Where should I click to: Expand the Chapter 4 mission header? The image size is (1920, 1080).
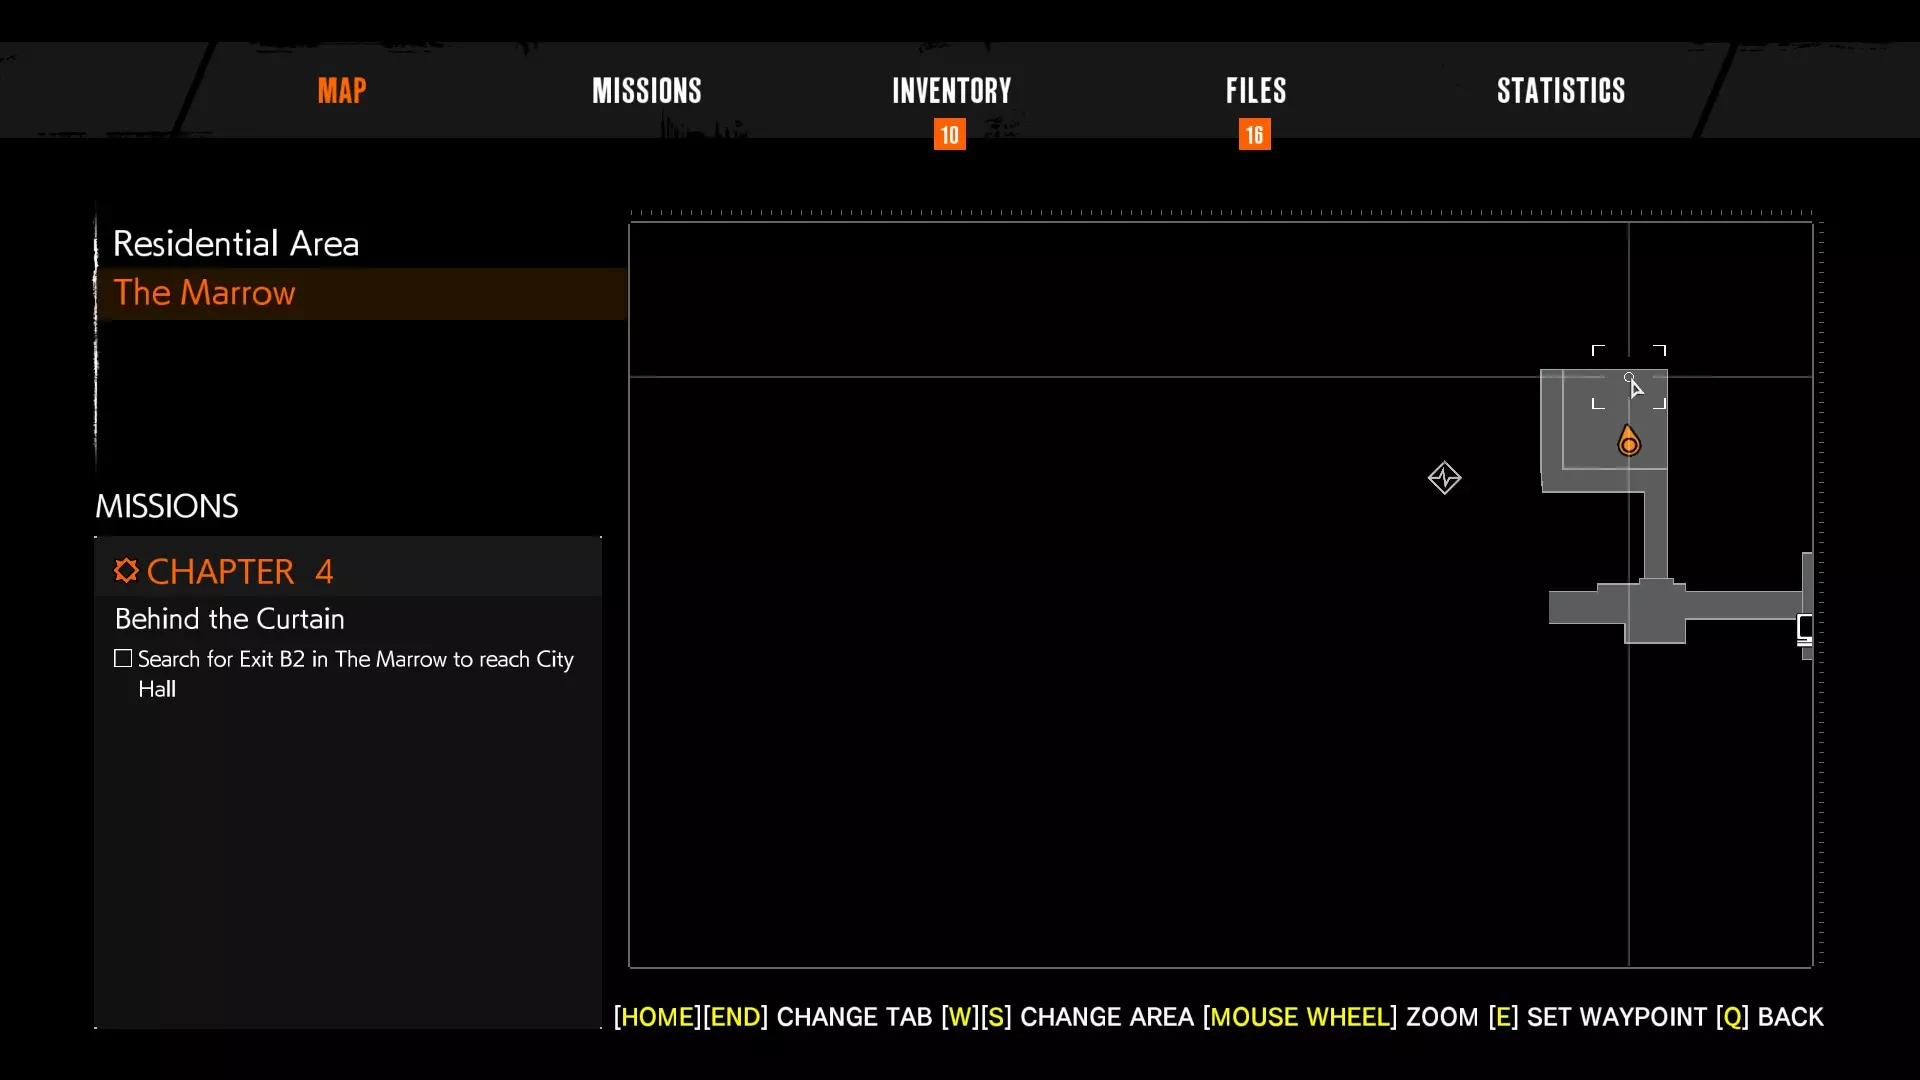[x=240, y=572]
